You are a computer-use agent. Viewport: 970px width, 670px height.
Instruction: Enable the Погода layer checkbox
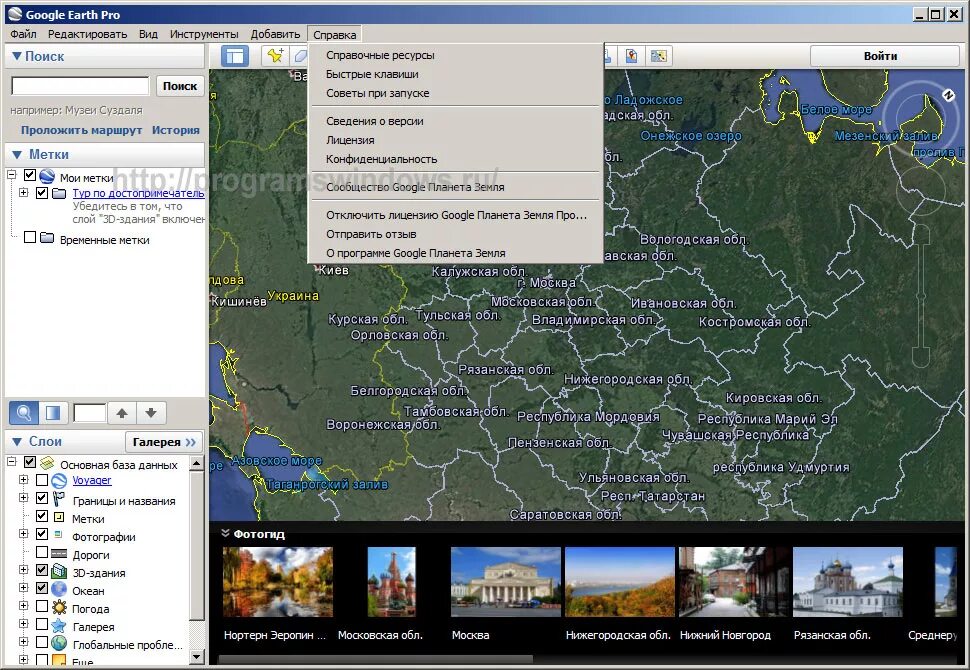tap(41, 606)
